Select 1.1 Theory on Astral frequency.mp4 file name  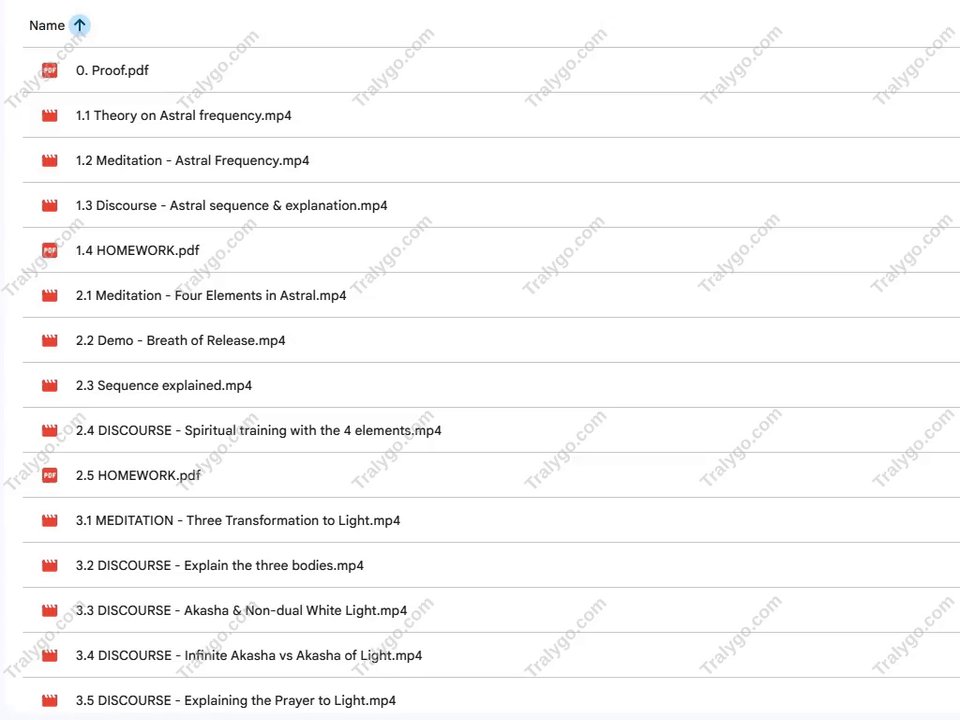click(184, 116)
